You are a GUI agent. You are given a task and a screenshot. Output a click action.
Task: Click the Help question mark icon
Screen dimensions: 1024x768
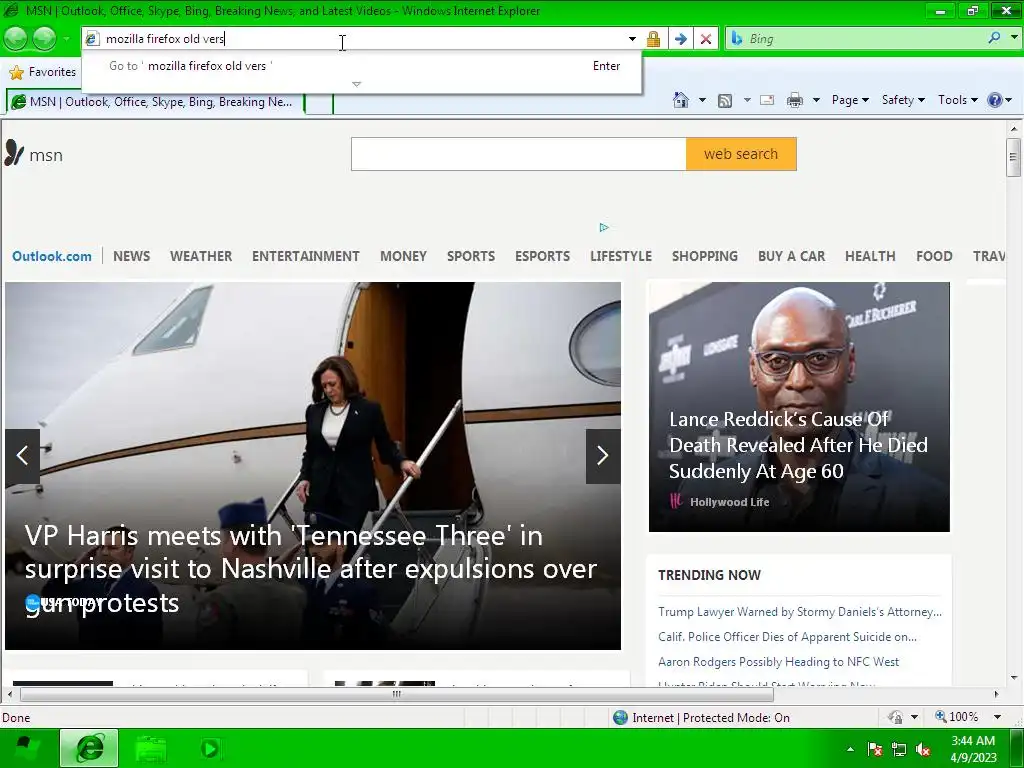click(995, 100)
